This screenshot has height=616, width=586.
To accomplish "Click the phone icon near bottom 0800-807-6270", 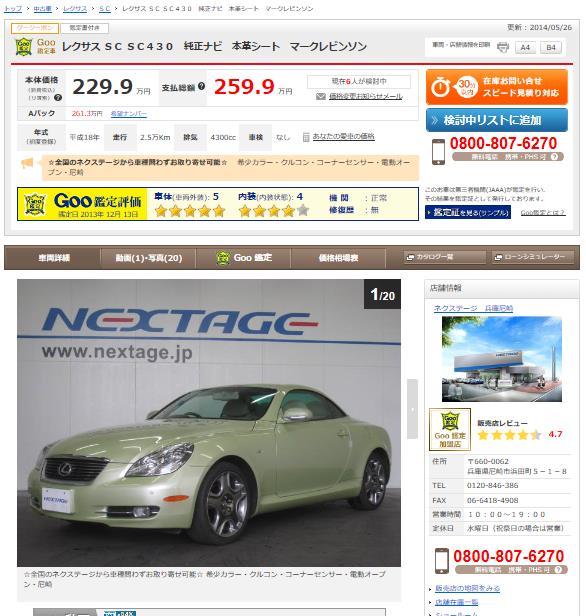I will pyautogui.click(x=441, y=561).
